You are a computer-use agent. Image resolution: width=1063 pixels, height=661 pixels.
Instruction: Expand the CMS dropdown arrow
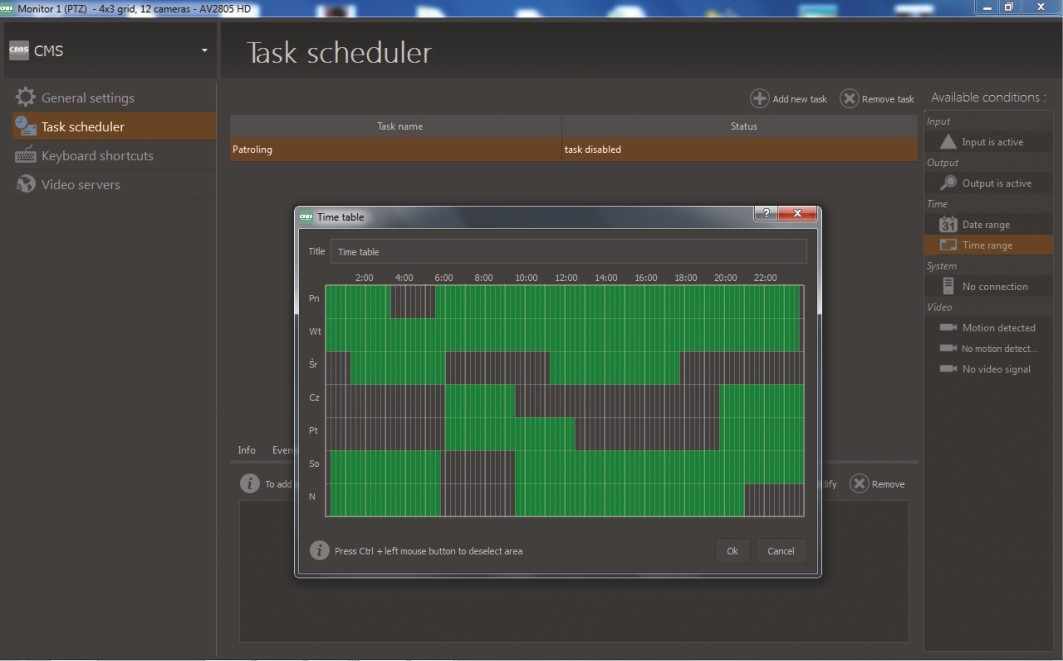point(204,51)
